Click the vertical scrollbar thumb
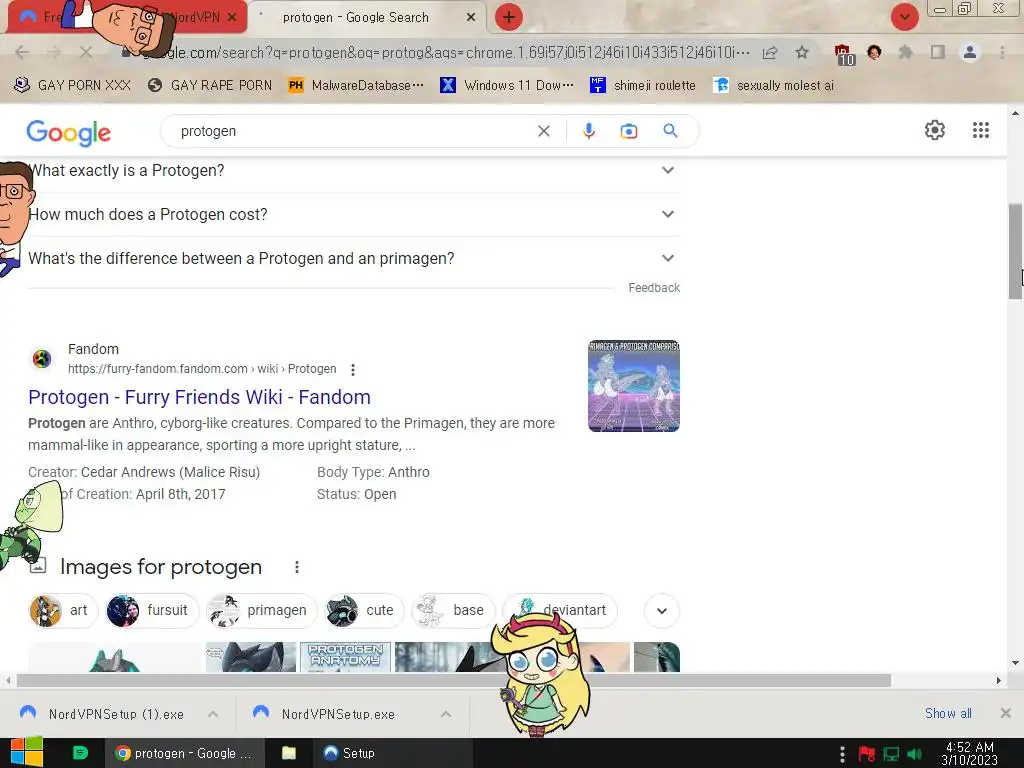This screenshot has height=768, width=1024. (1015, 251)
